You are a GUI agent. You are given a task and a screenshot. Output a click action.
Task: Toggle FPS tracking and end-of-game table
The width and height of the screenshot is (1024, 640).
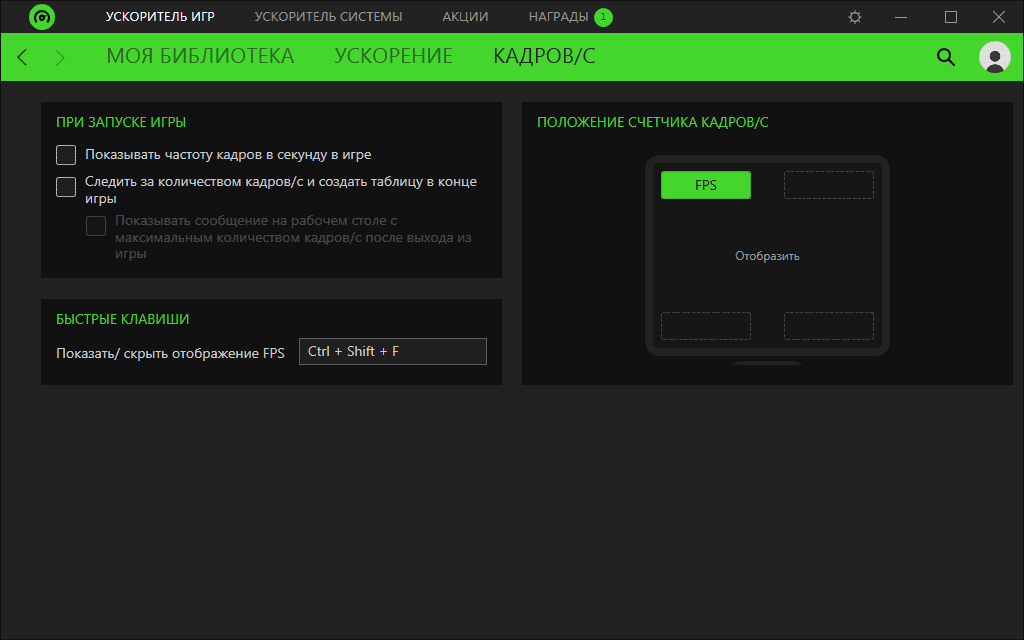click(x=66, y=186)
